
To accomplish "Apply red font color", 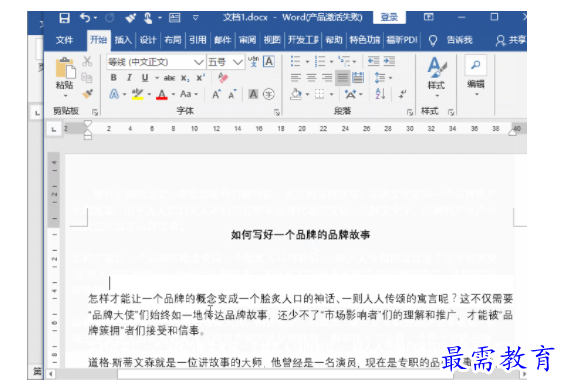I will tap(162, 94).
